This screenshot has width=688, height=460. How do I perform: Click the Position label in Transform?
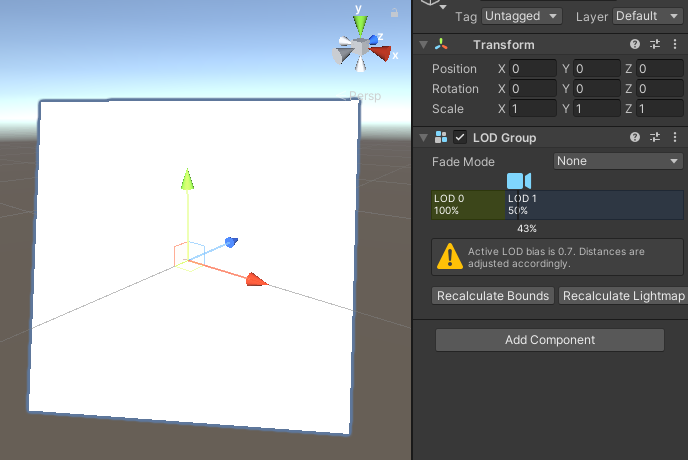(x=454, y=69)
